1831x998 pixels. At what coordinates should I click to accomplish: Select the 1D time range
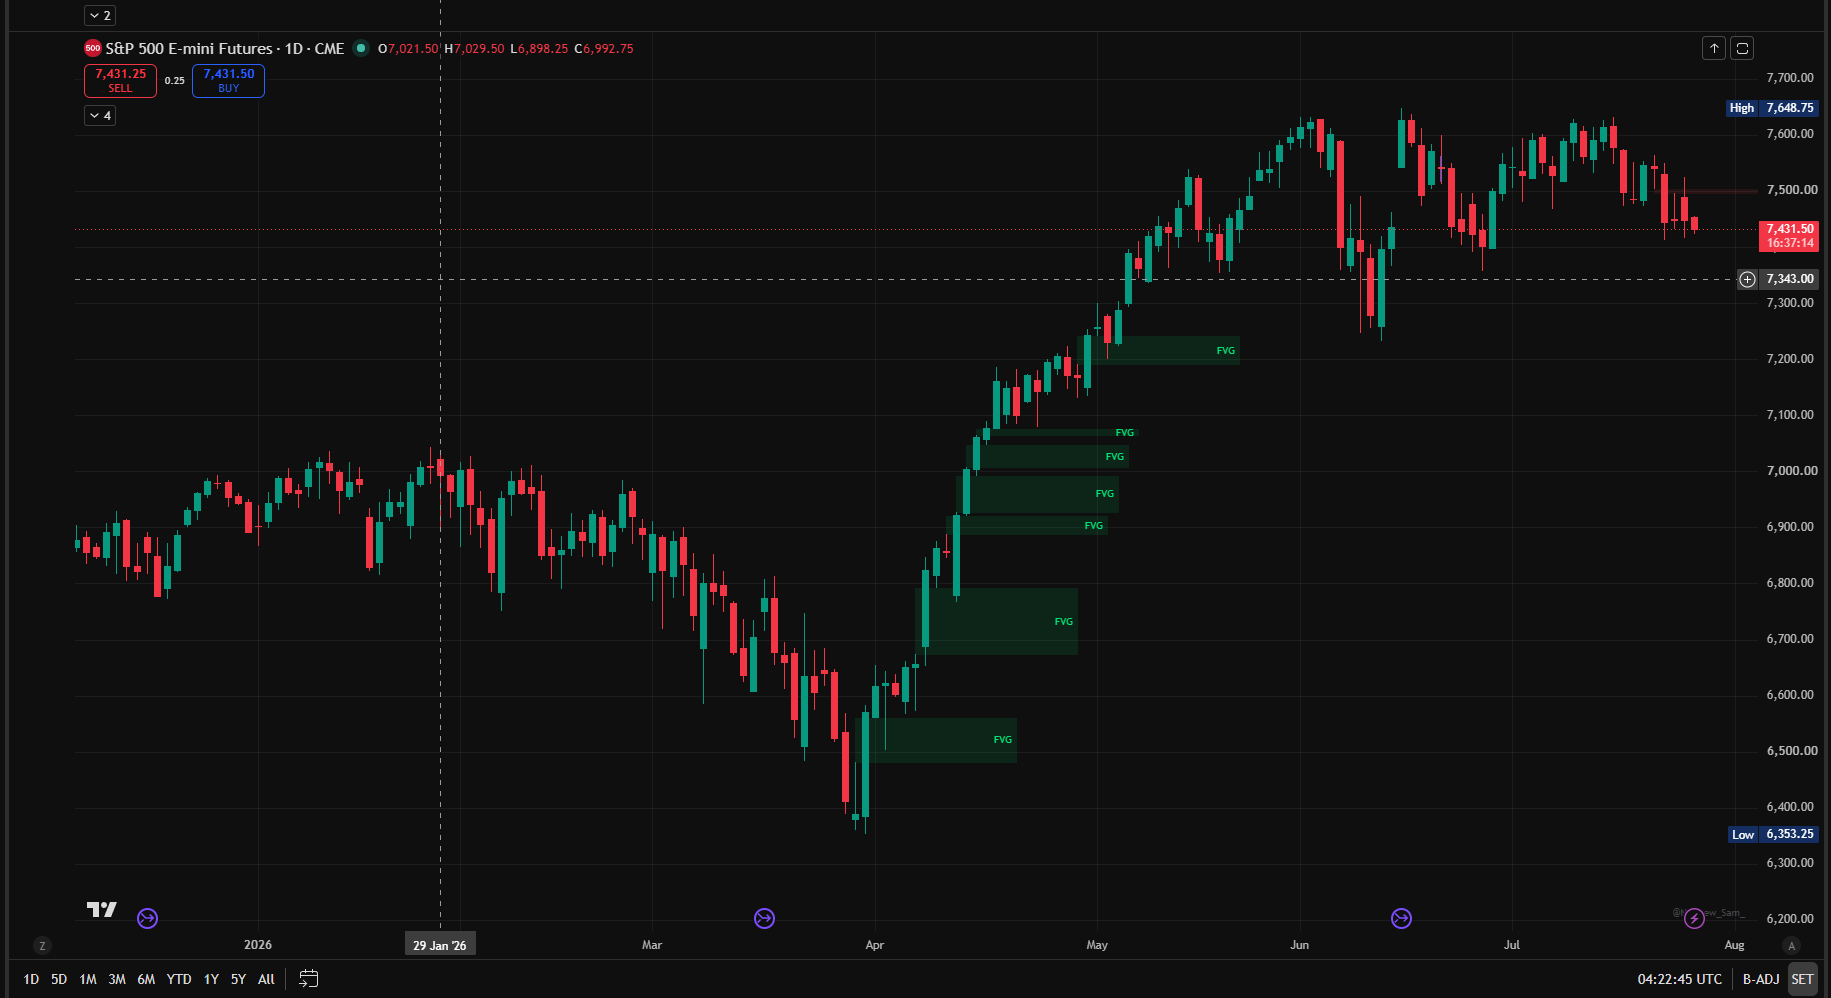pyautogui.click(x=31, y=979)
